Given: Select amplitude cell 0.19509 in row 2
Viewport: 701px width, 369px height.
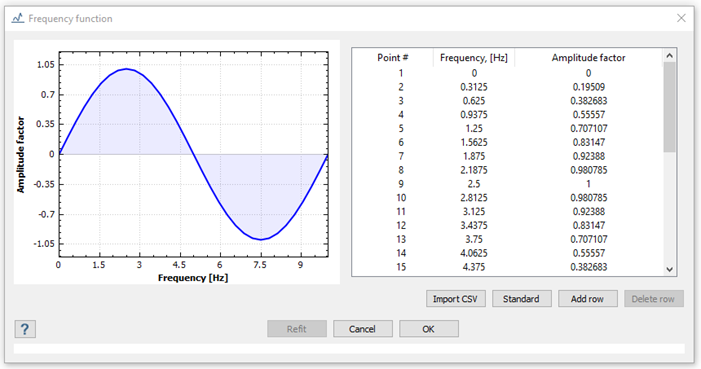Looking at the screenshot, I should (588, 87).
